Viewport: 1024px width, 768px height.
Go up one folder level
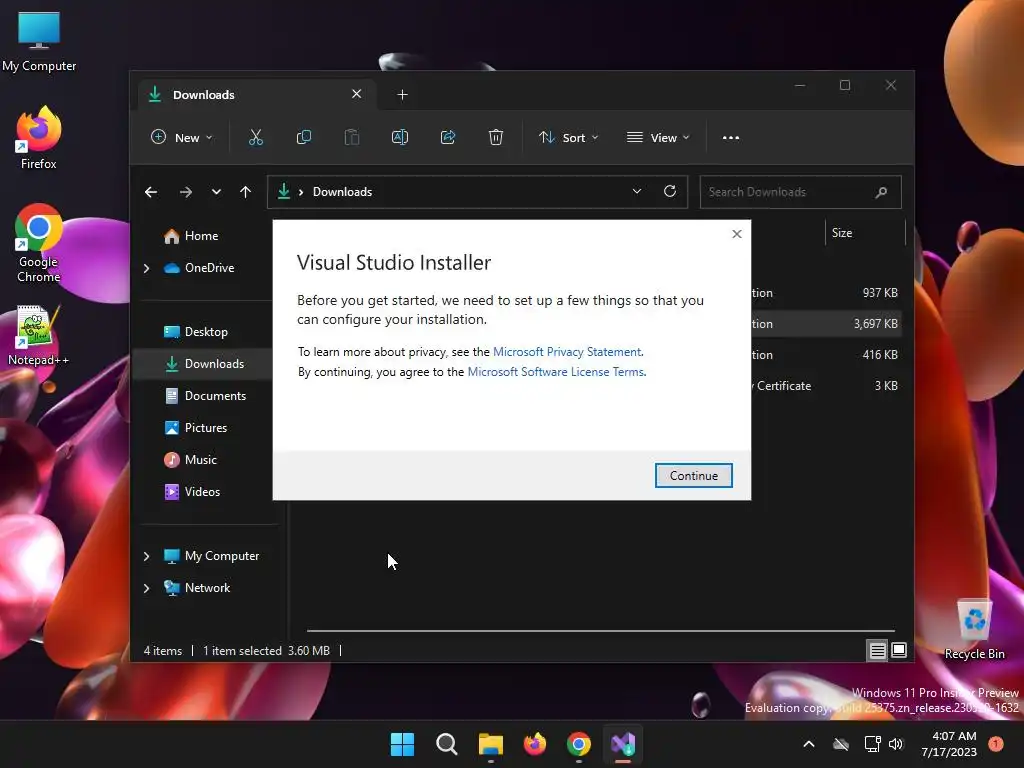pyautogui.click(x=246, y=192)
